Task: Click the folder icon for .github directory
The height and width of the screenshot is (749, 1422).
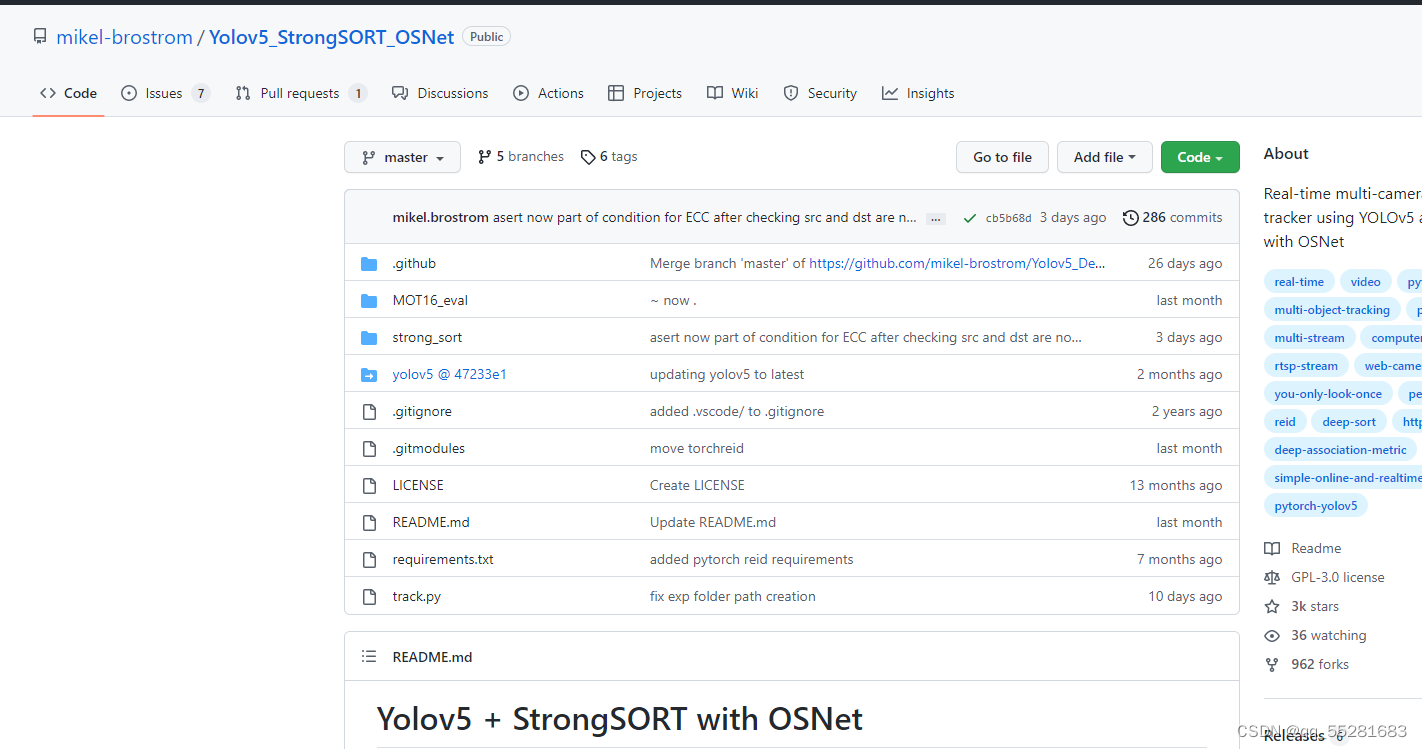Action: click(x=369, y=263)
